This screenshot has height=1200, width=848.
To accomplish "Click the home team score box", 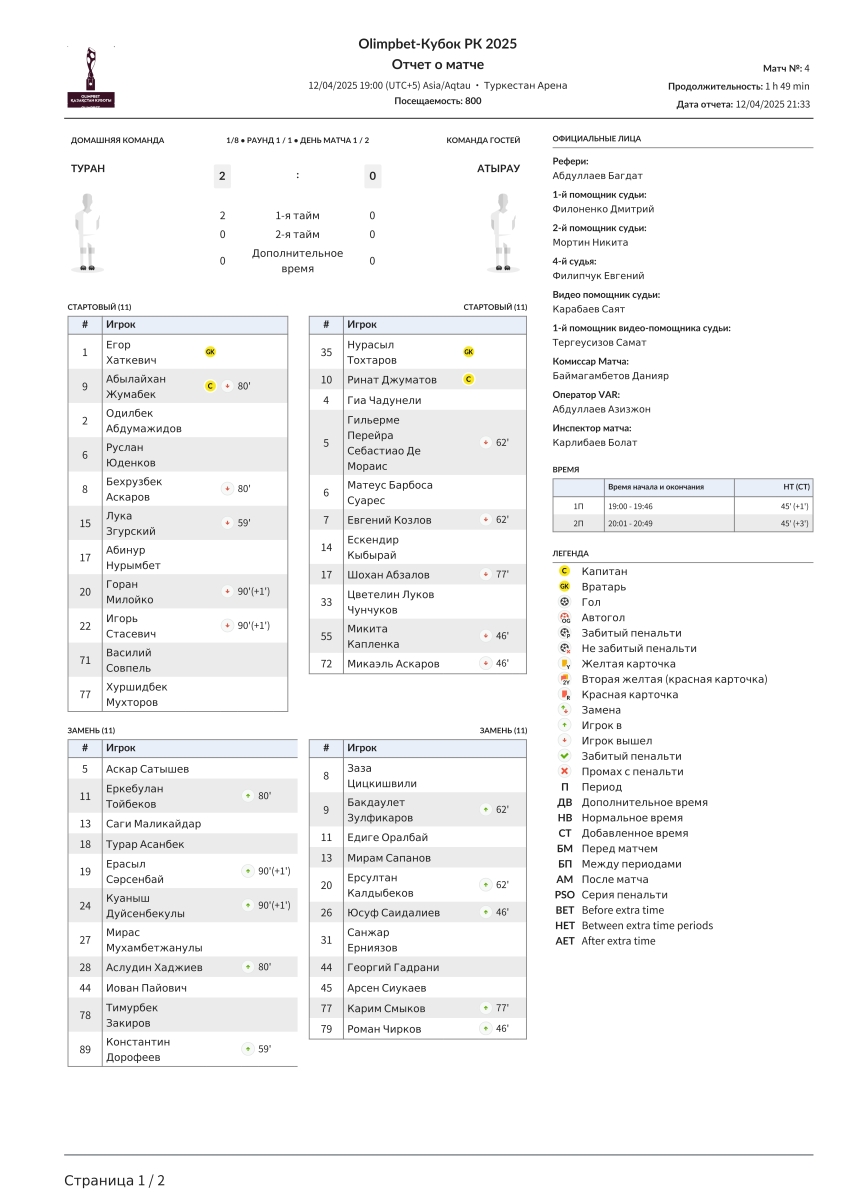I will coord(222,177).
